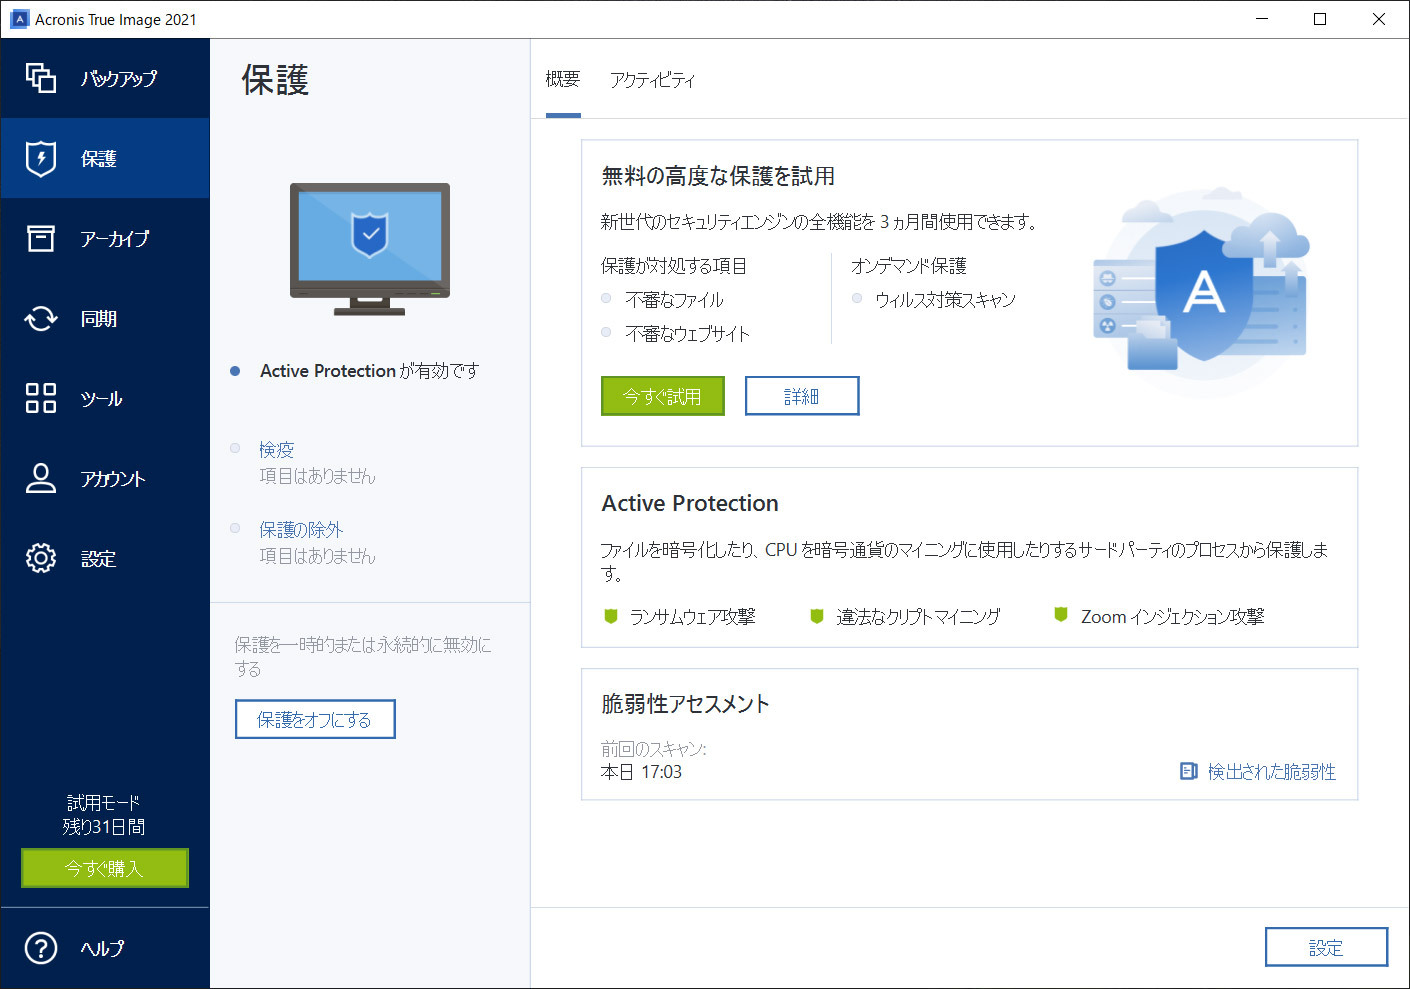The image size is (1410, 989).
Task: Open the バックアップ section icon in sidebar
Action: [x=41, y=77]
